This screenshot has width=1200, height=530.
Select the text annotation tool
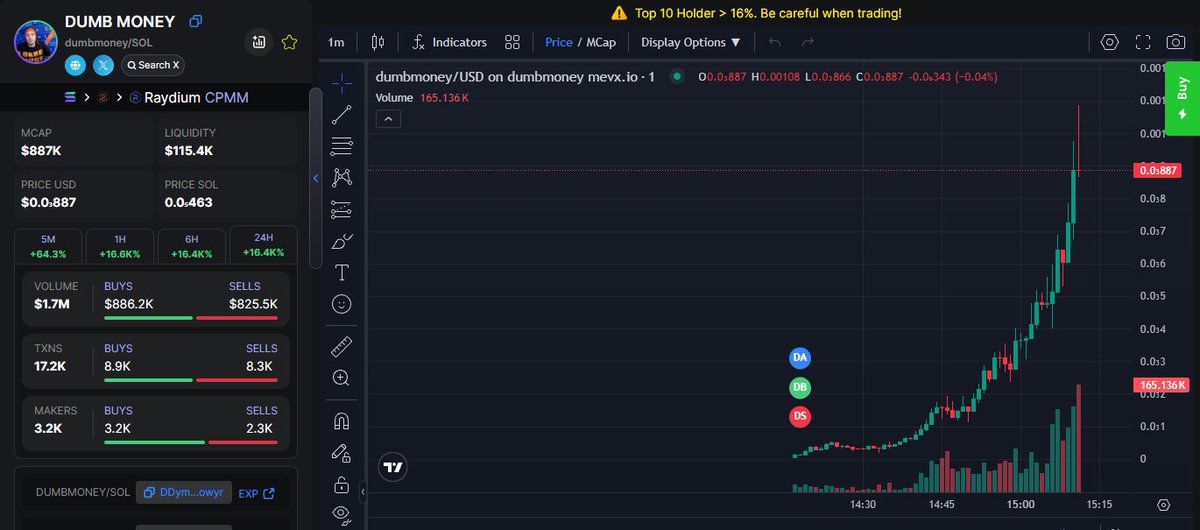pos(342,272)
